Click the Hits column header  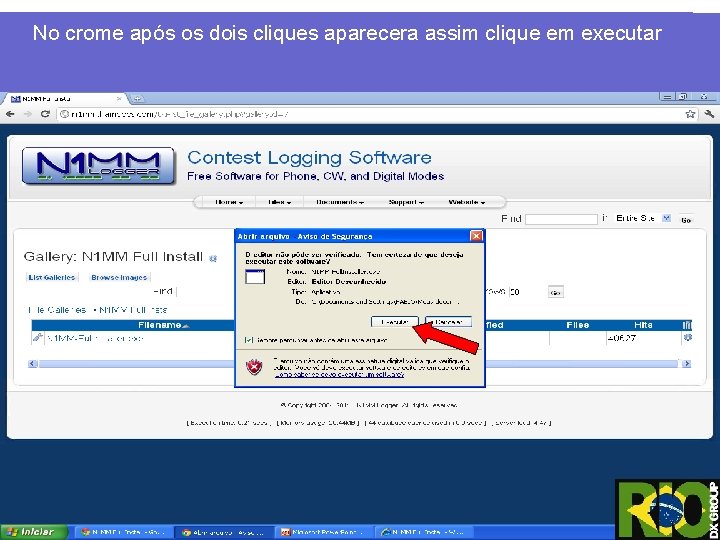[643, 325]
